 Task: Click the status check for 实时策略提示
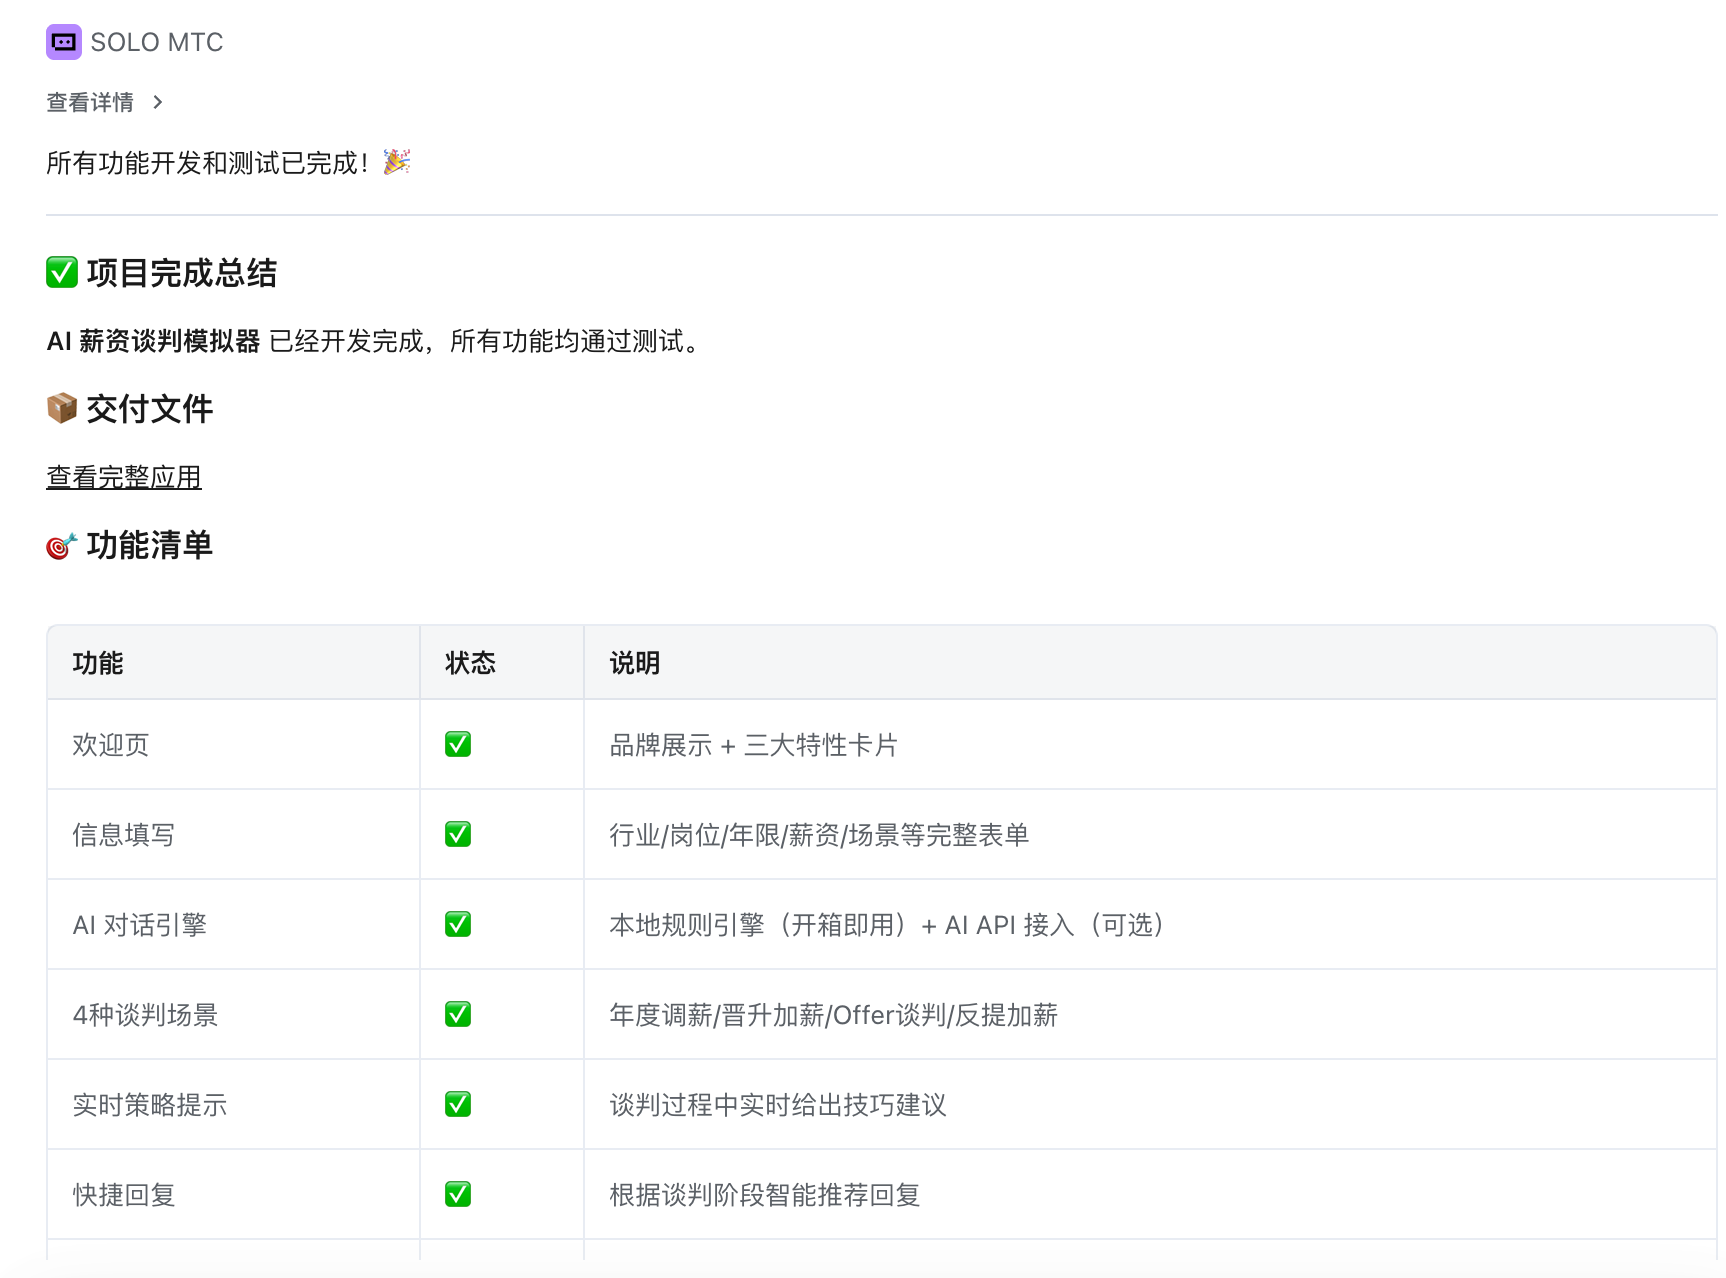click(x=458, y=1105)
